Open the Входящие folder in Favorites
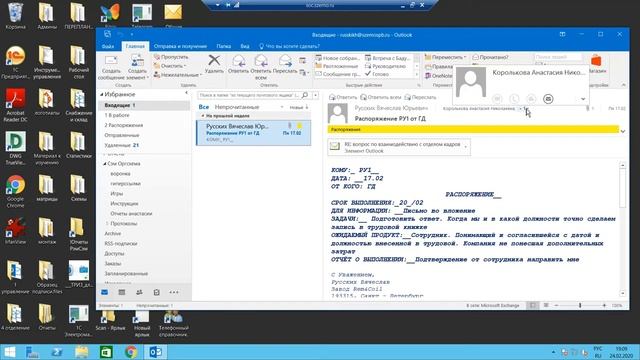 point(144,105)
